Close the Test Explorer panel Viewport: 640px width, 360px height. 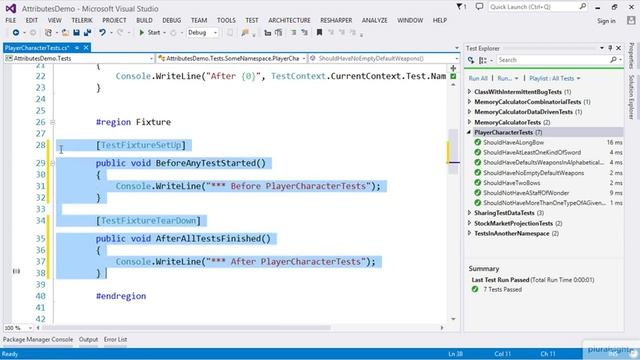pyautogui.click(x=619, y=48)
